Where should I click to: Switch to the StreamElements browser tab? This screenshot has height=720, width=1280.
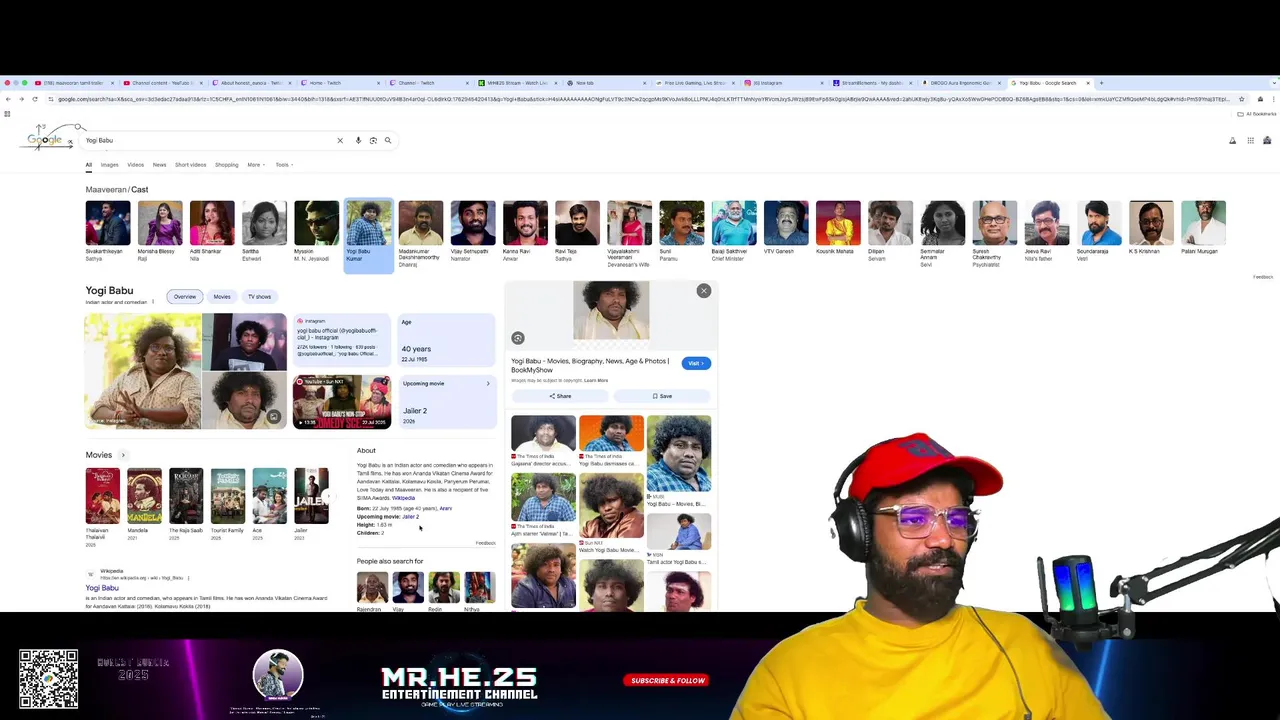(x=872, y=83)
